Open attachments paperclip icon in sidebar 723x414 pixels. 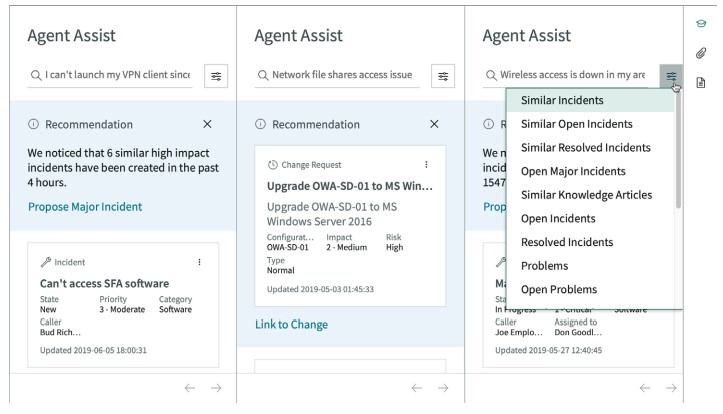701,52
